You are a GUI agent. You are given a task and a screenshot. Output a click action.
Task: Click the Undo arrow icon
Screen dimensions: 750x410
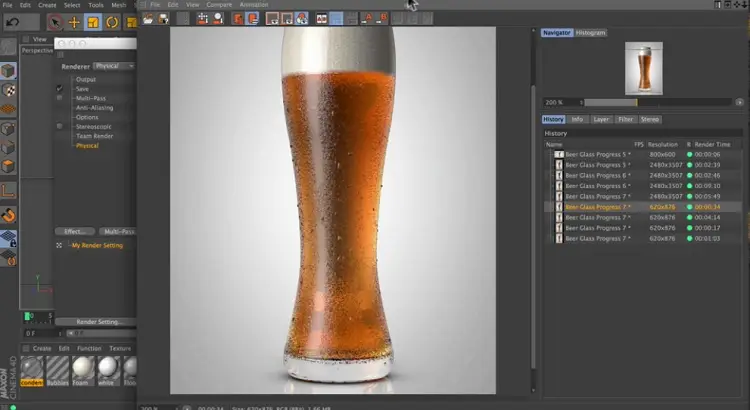[13, 22]
